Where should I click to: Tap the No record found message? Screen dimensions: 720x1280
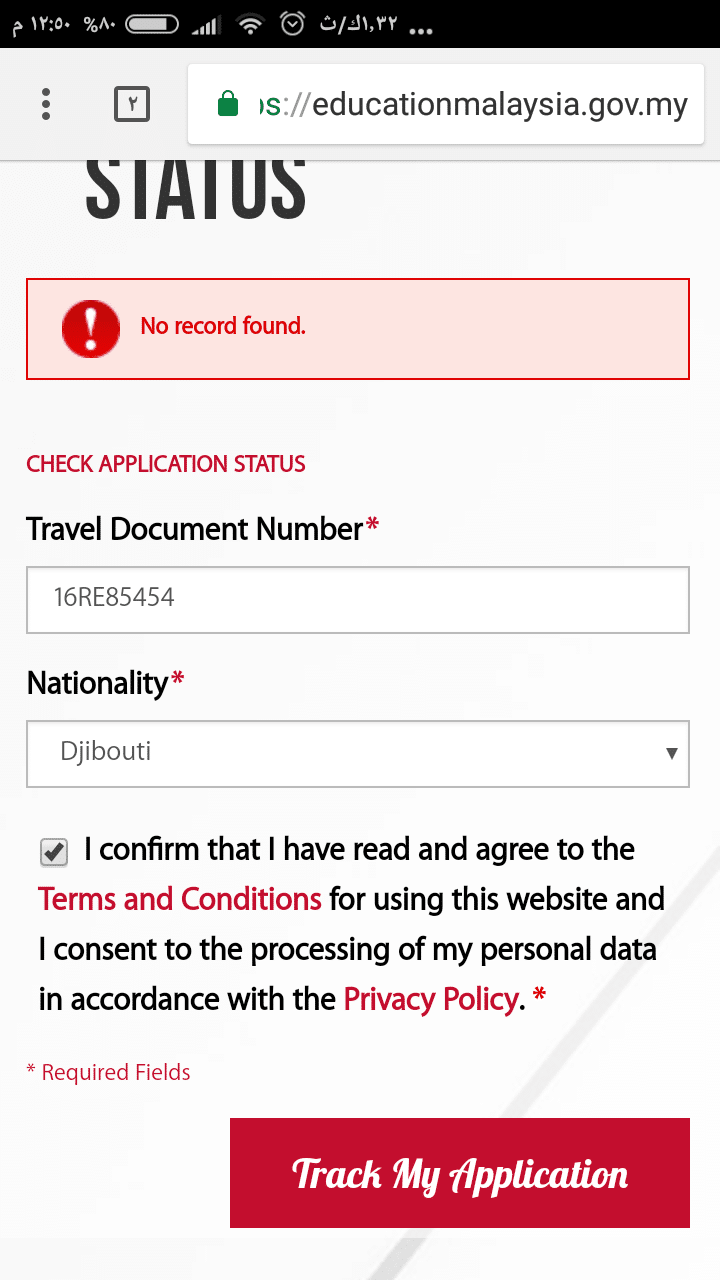(223, 326)
